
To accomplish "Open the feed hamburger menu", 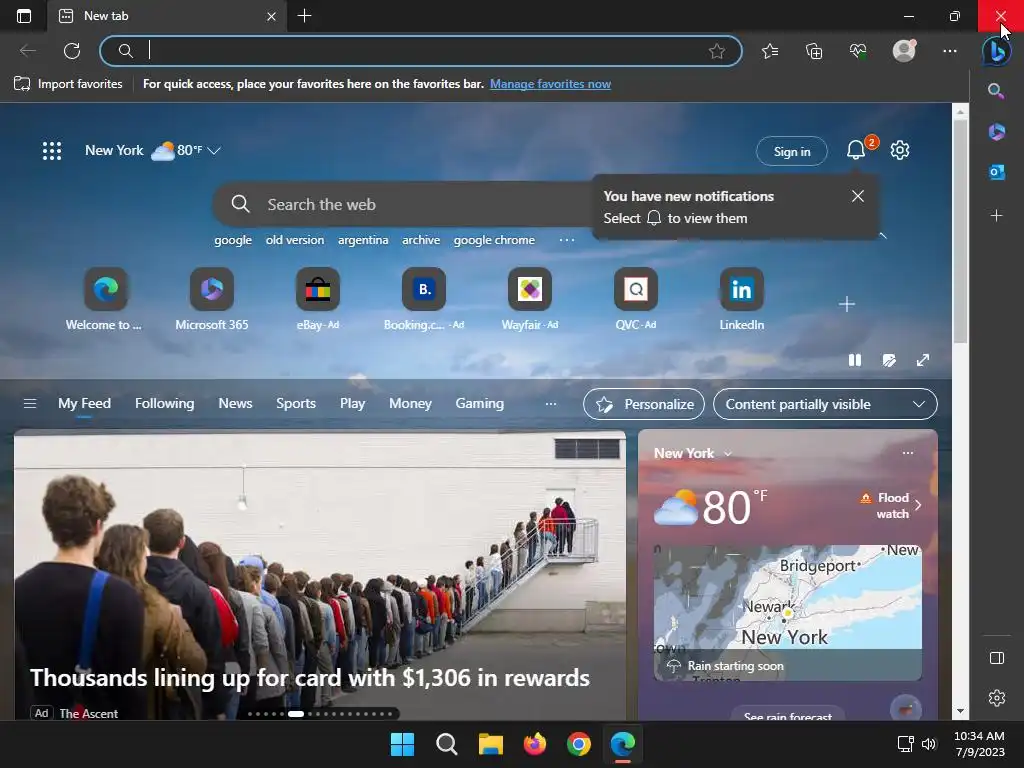I will (29, 404).
